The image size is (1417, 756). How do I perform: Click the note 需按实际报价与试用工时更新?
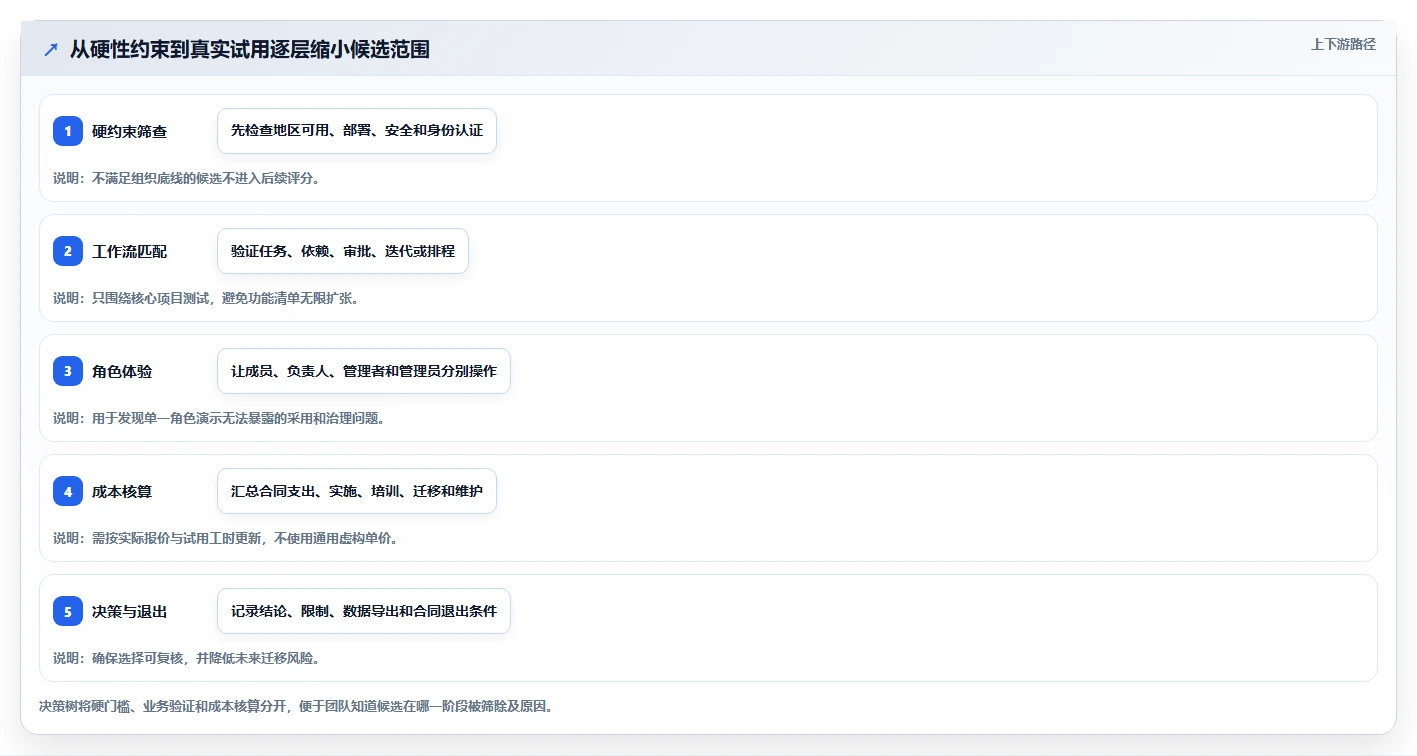[x=179, y=538]
